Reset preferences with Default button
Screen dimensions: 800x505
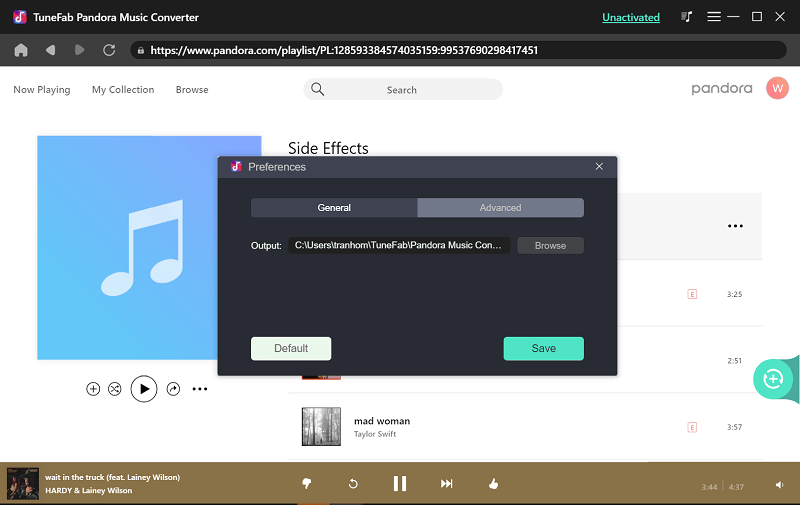[x=291, y=348]
